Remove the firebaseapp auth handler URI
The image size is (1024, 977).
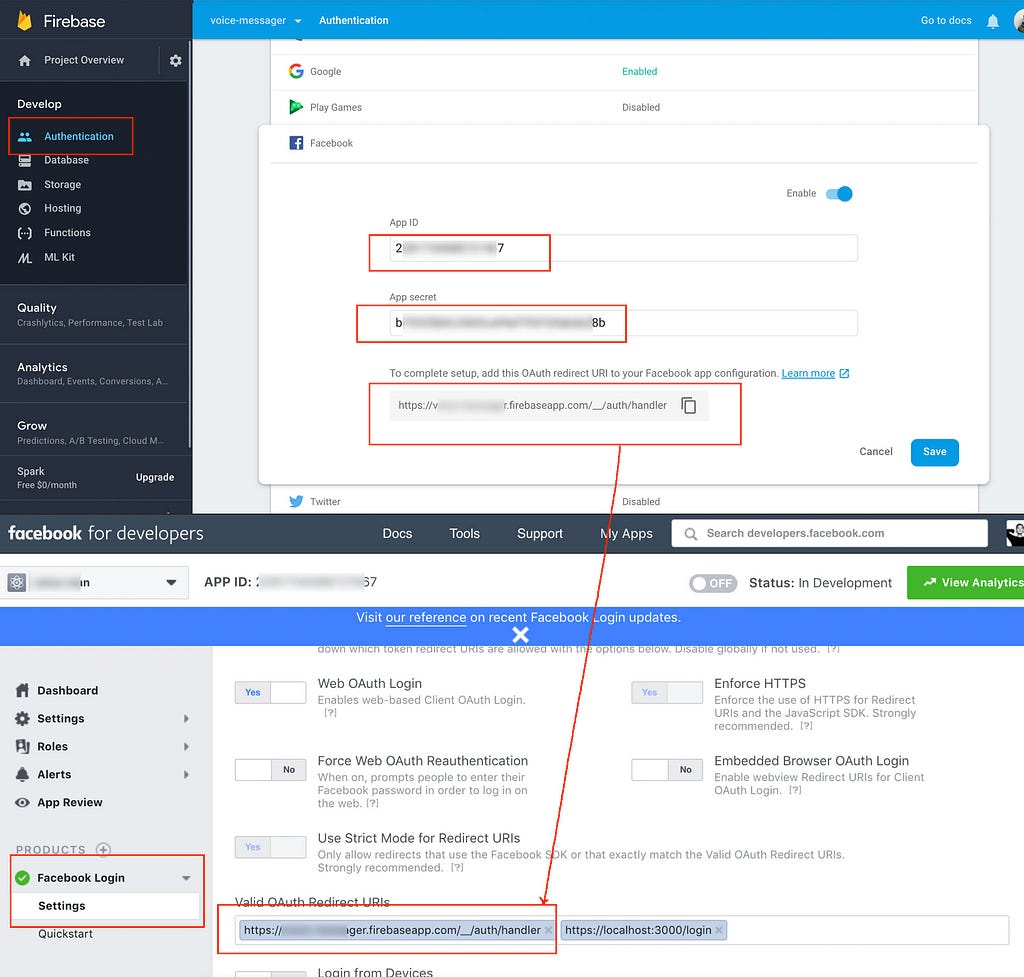tap(548, 930)
